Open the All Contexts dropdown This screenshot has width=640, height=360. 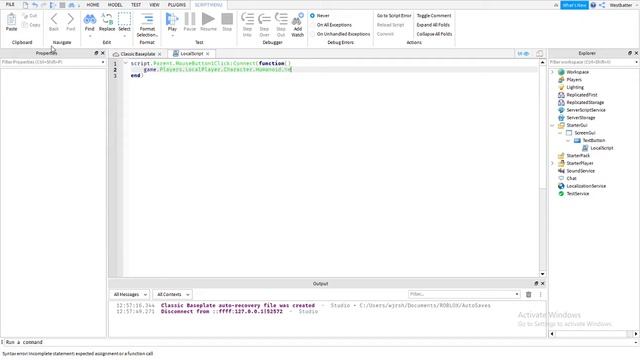(x=173, y=294)
